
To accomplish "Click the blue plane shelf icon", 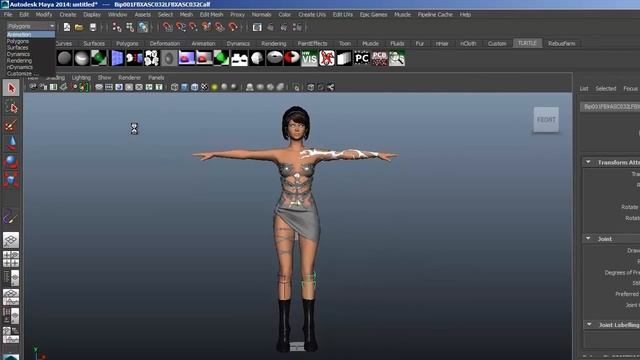I will tap(117, 58).
